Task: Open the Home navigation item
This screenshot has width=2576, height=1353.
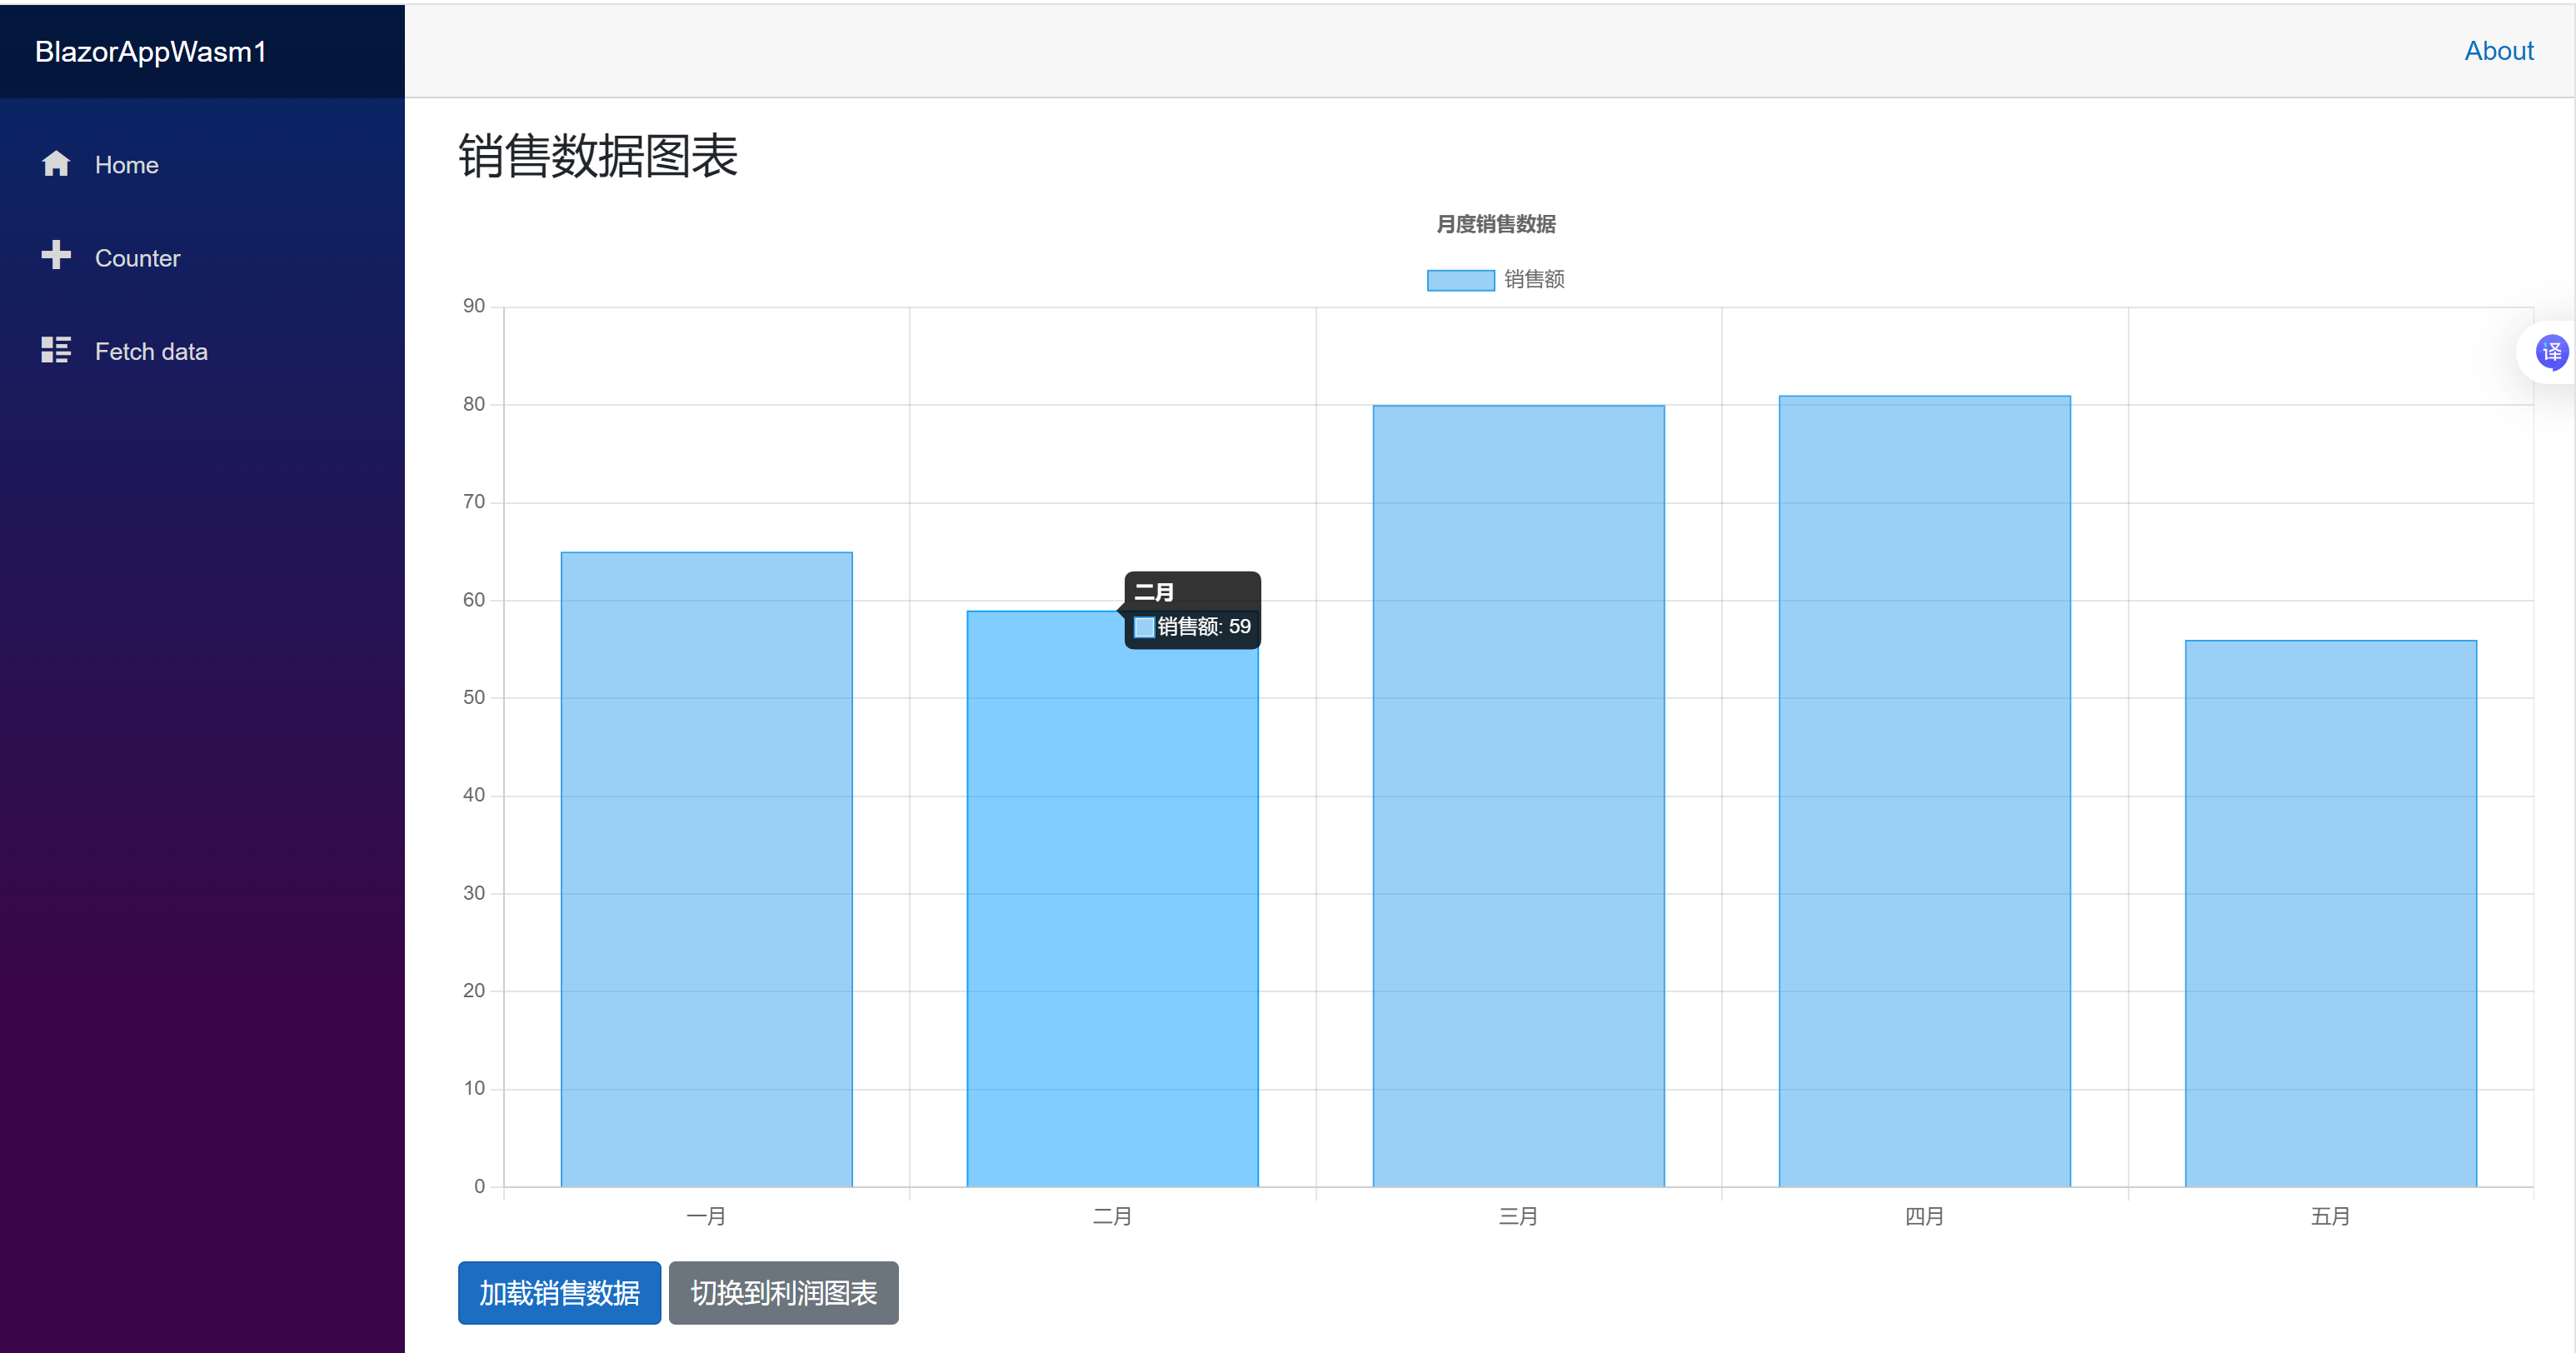Action: 127,165
